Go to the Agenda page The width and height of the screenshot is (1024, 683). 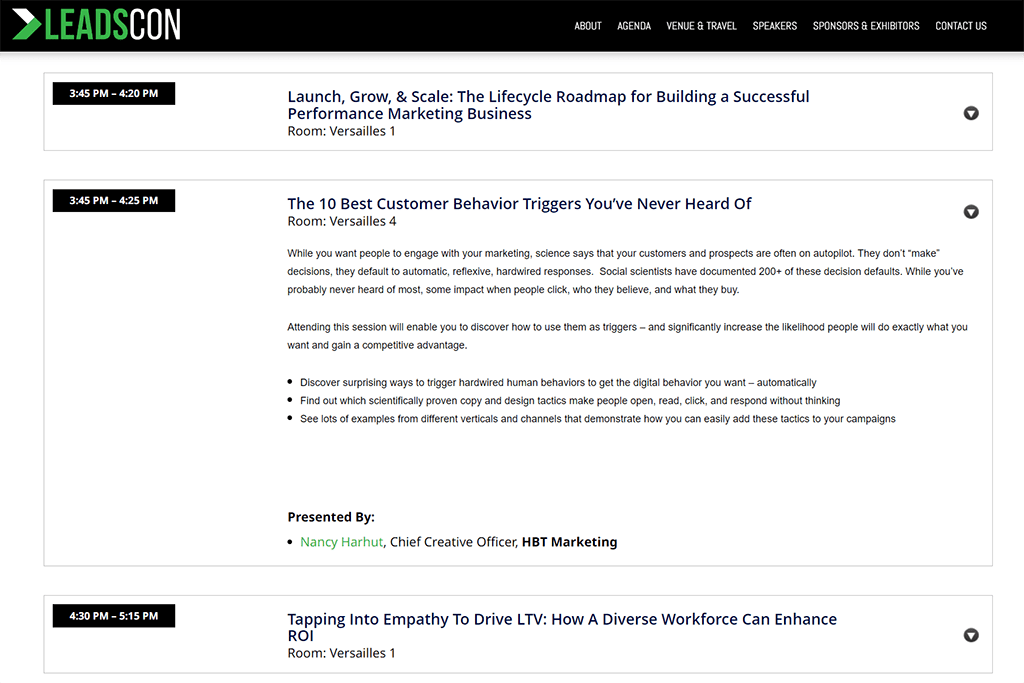coord(634,26)
